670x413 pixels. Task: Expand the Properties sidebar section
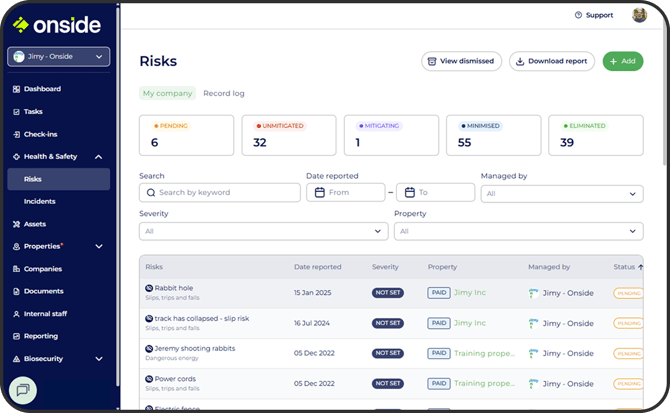(x=99, y=246)
